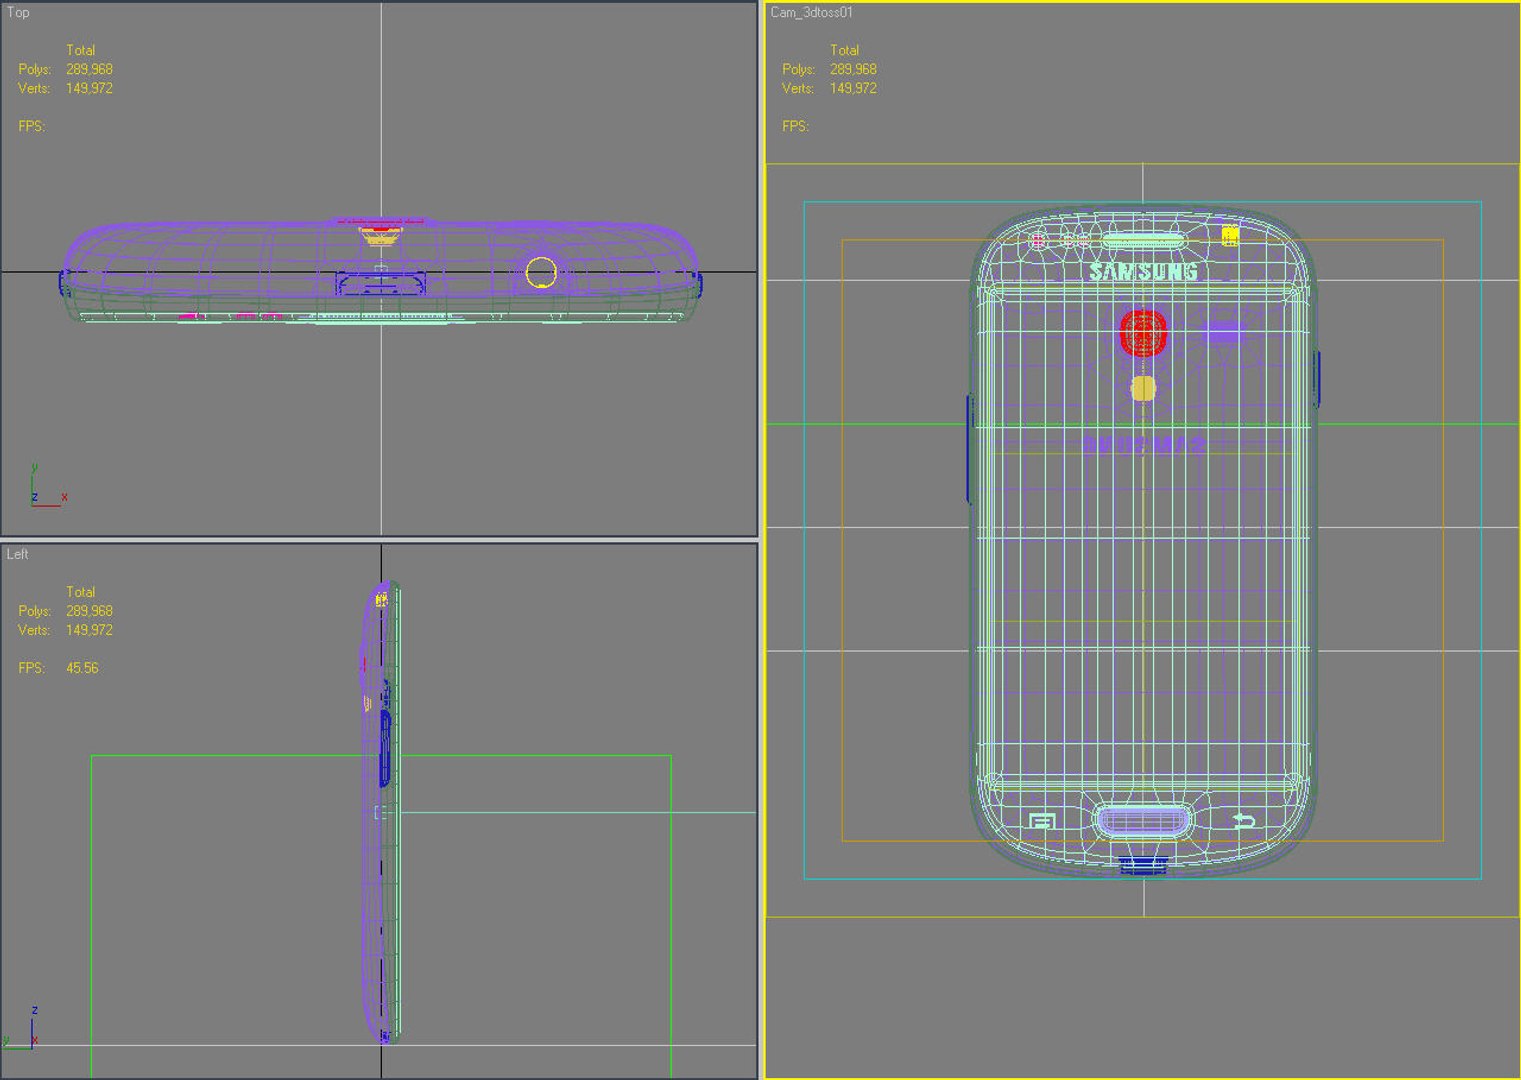Select the purple speaker grille beside camera
Image resolution: width=1521 pixels, height=1080 pixels.
[1222, 332]
